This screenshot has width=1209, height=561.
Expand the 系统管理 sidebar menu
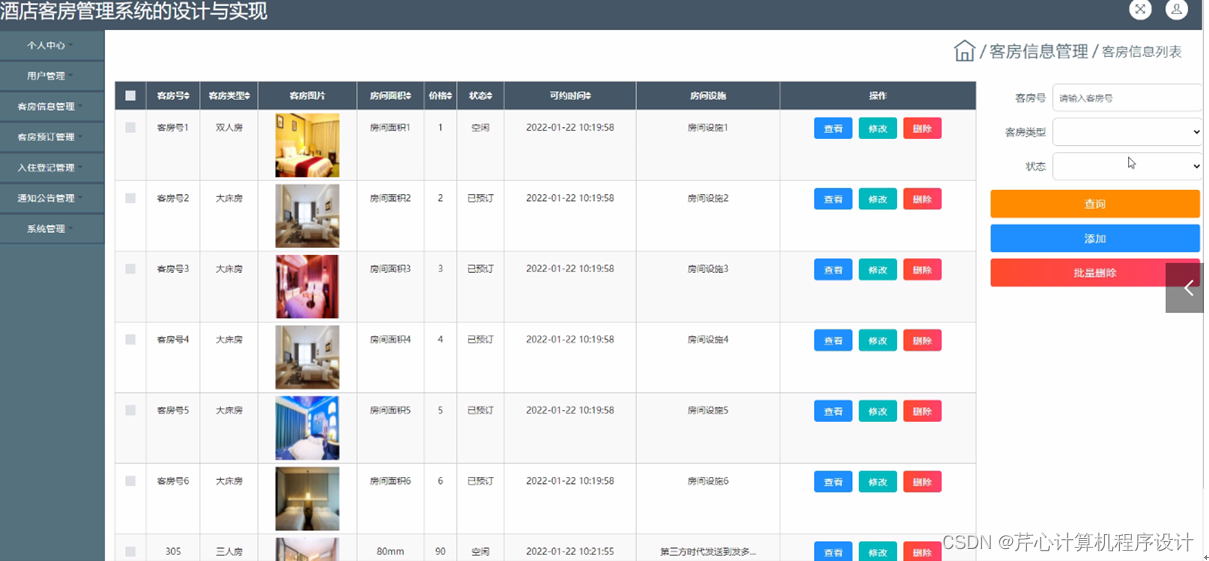tap(51, 229)
